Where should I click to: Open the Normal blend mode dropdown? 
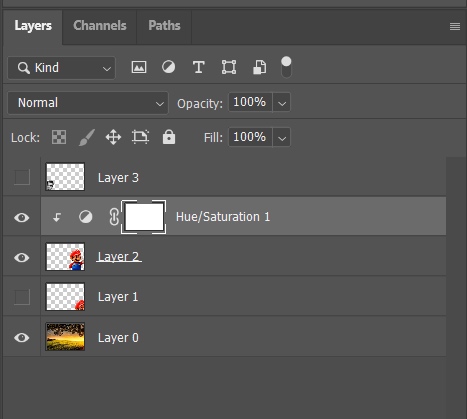(88, 103)
